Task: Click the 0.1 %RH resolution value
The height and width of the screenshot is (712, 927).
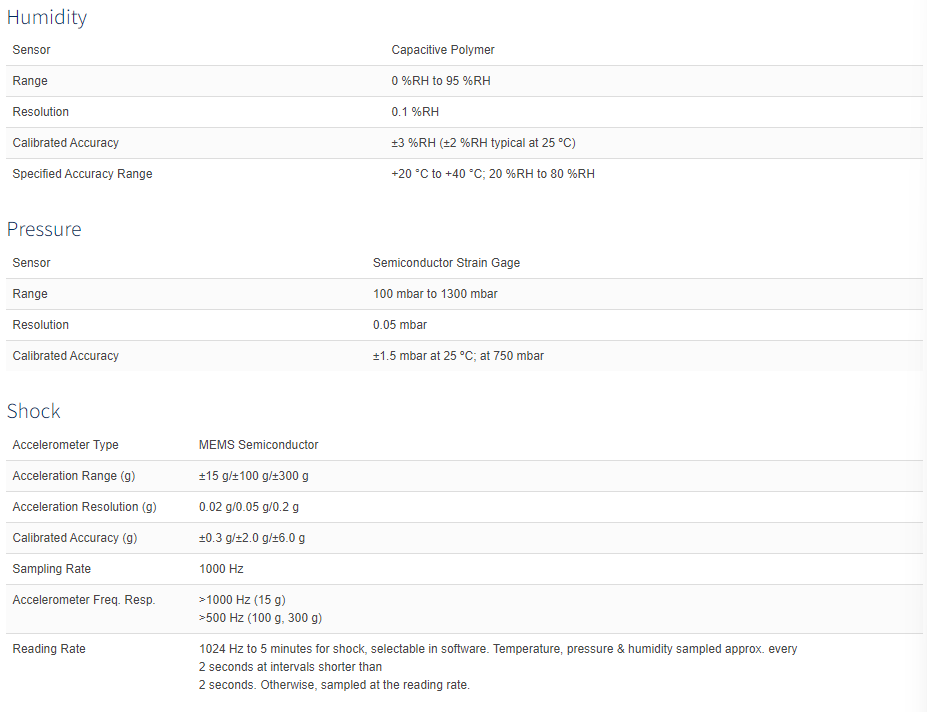Action: coord(415,112)
